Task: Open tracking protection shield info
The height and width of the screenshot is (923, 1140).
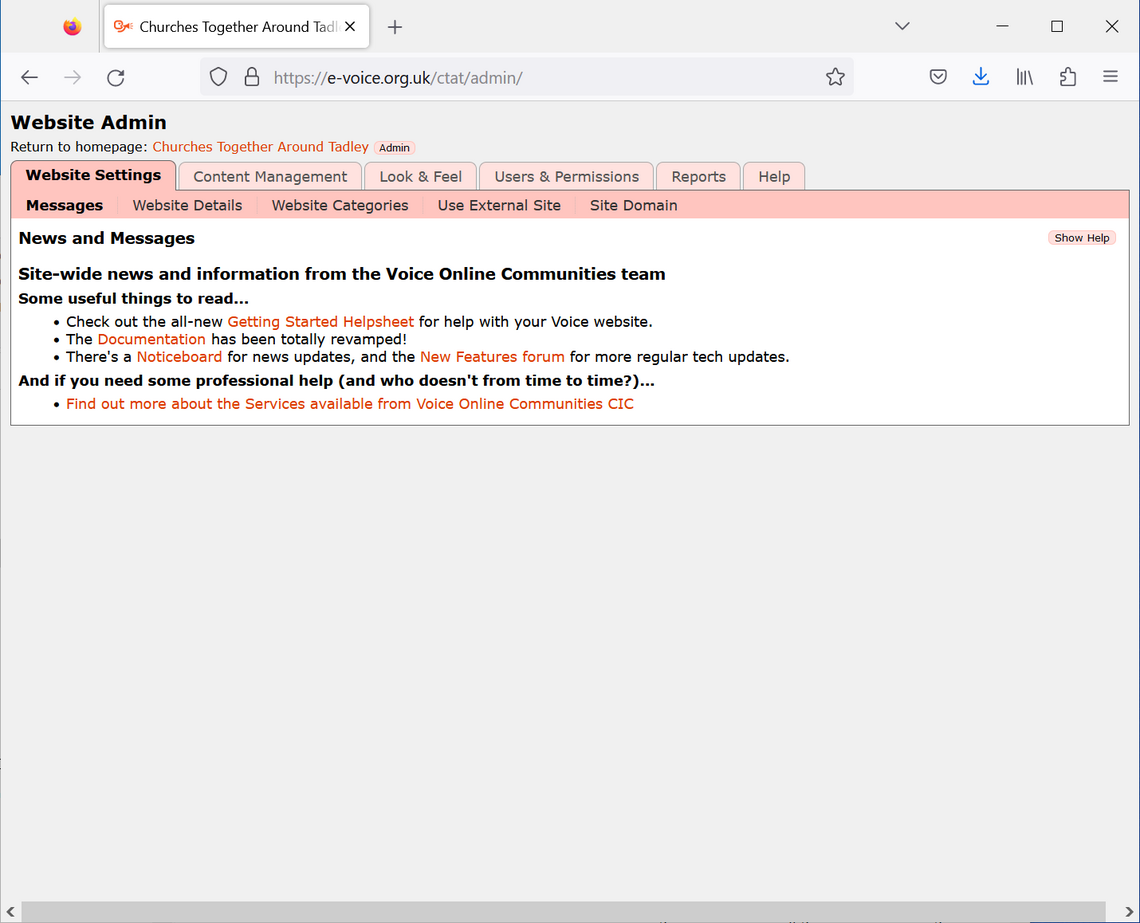Action: coord(218,77)
